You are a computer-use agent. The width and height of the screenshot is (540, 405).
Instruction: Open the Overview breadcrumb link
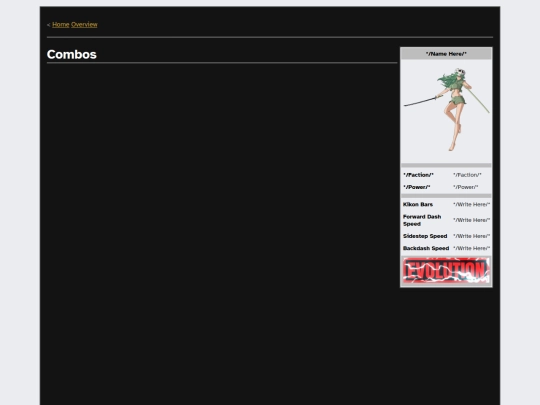[x=84, y=24]
